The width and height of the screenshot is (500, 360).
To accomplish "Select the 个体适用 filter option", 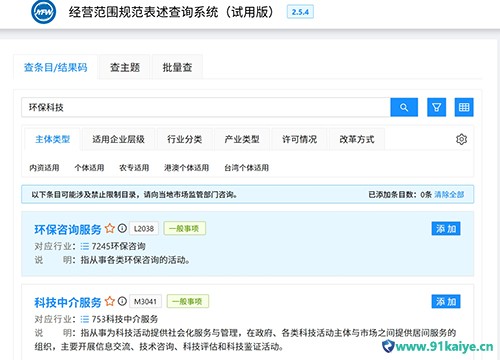I will pyautogui.click(x=89, y=168).
